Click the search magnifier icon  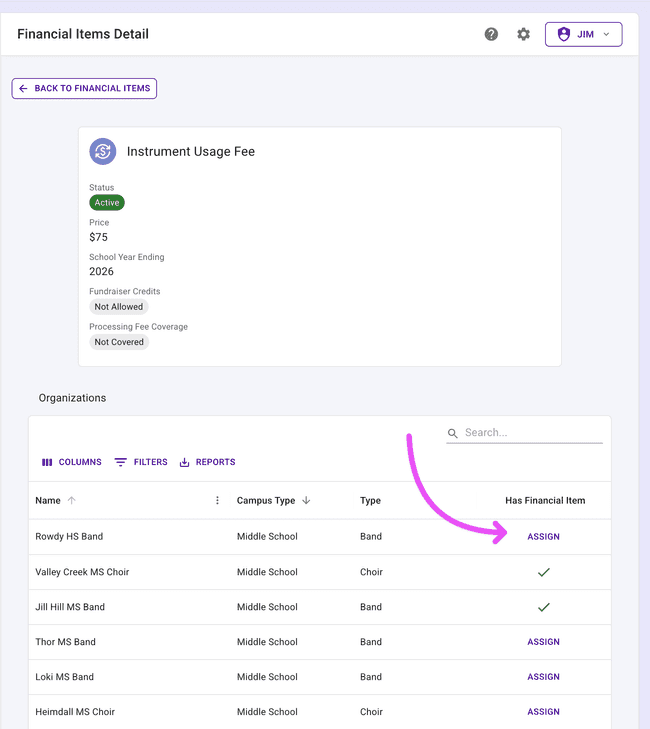click(x=452, y=433)
